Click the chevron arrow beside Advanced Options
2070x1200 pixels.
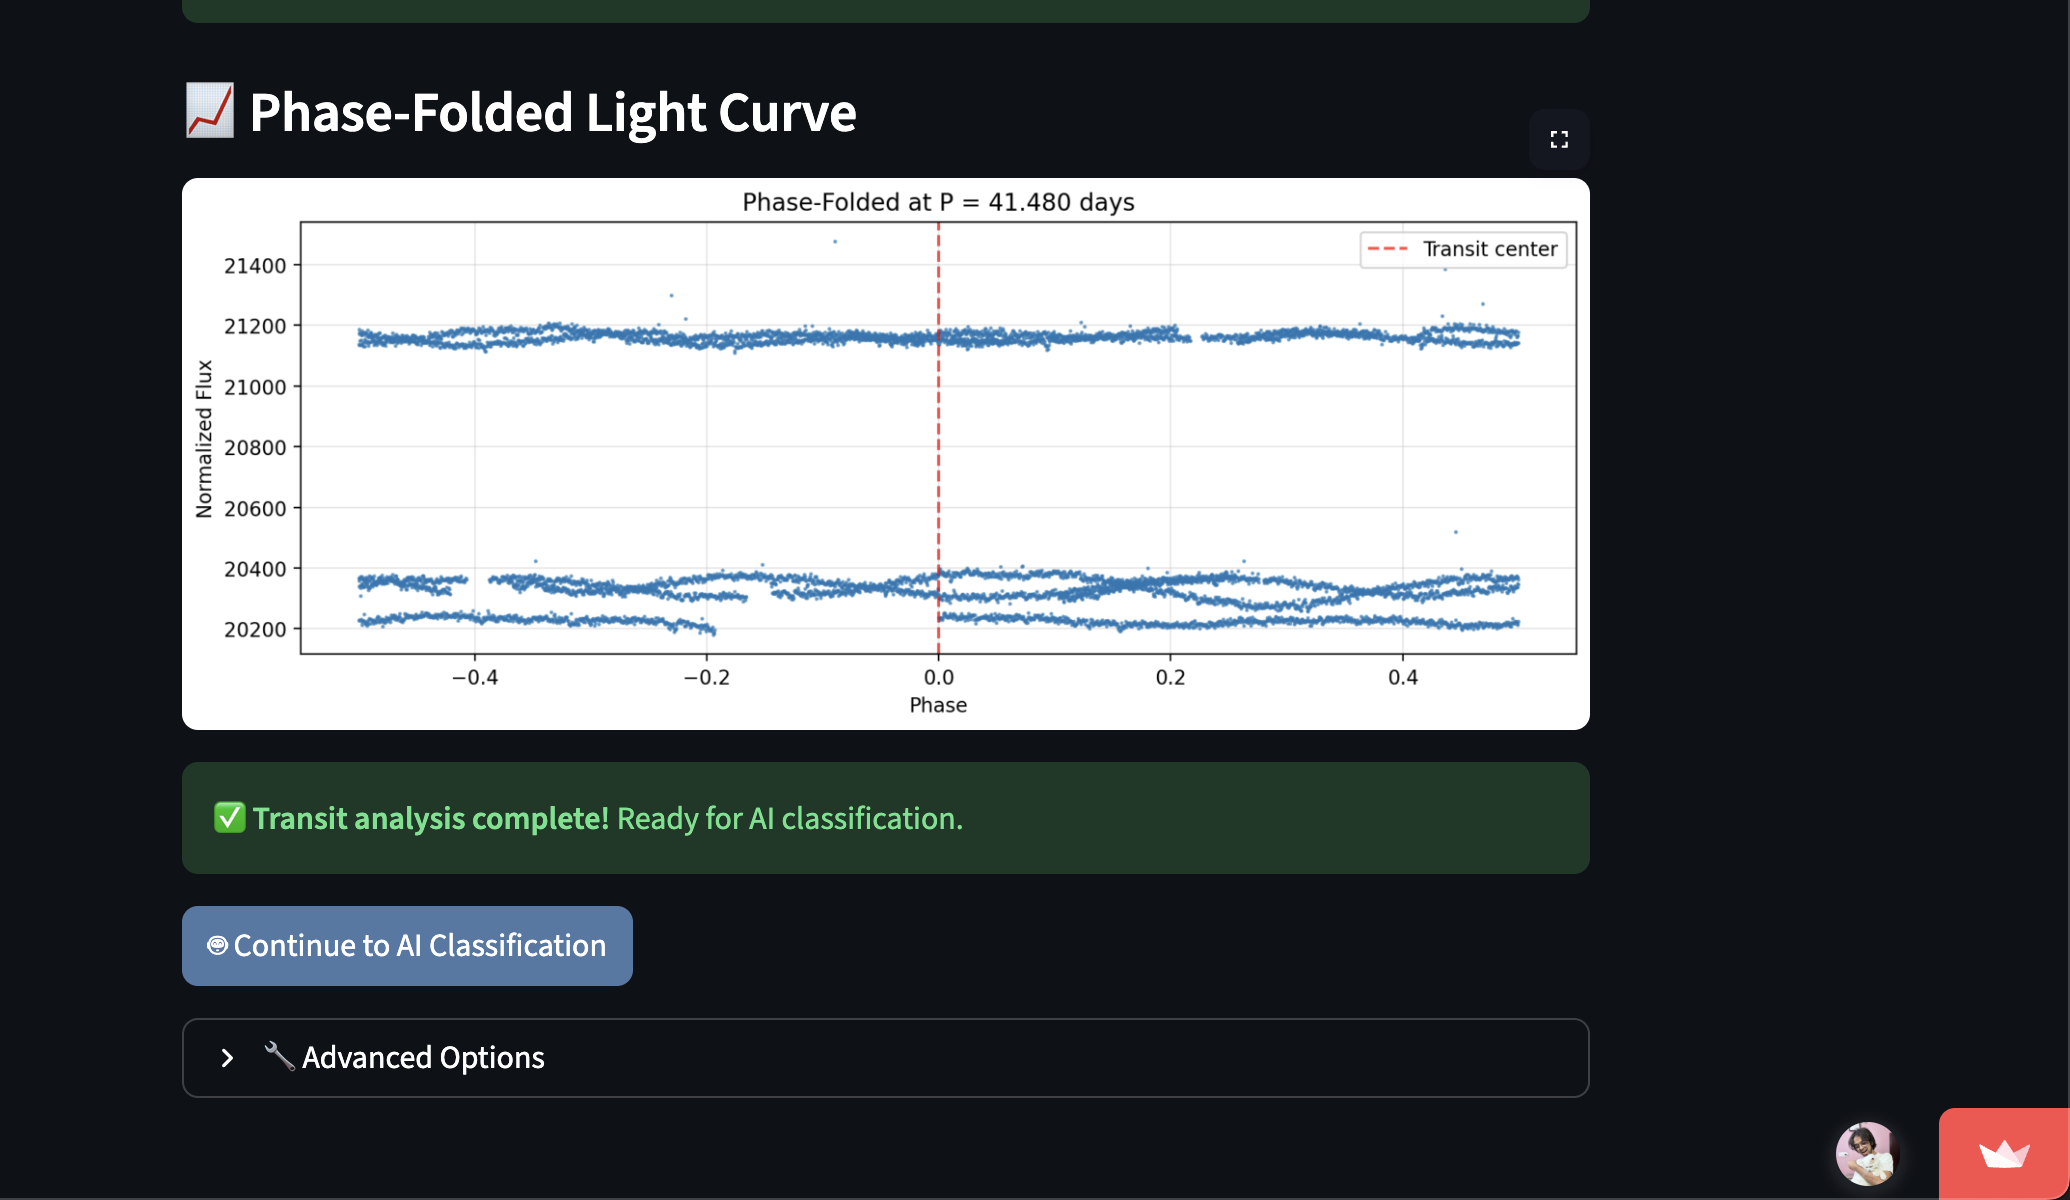pos(227,1058)
